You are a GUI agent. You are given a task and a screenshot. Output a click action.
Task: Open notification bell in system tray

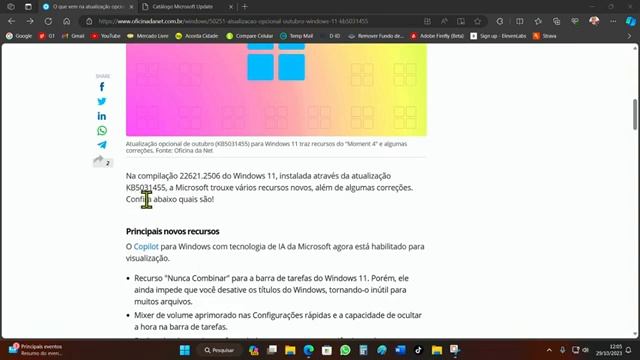(x=629, y=350)
